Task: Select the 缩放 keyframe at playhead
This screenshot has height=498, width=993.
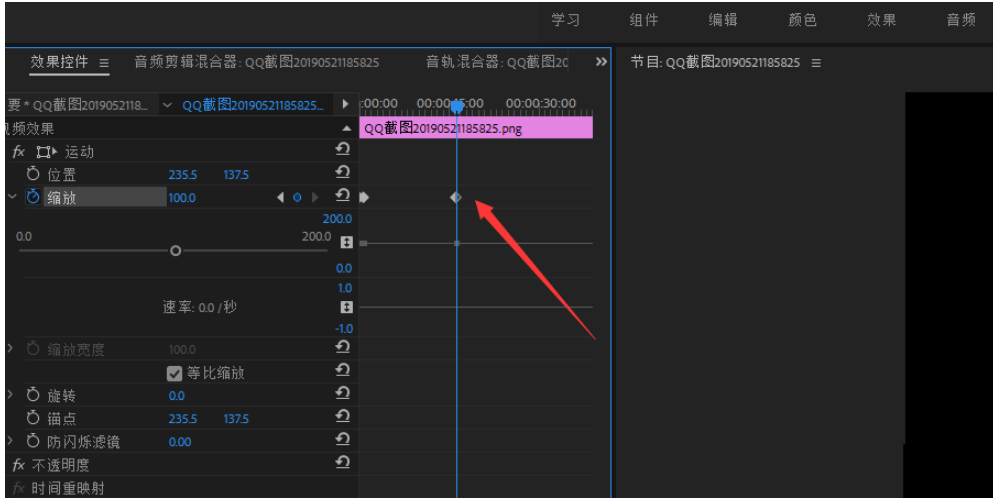Action: point(456,198)
